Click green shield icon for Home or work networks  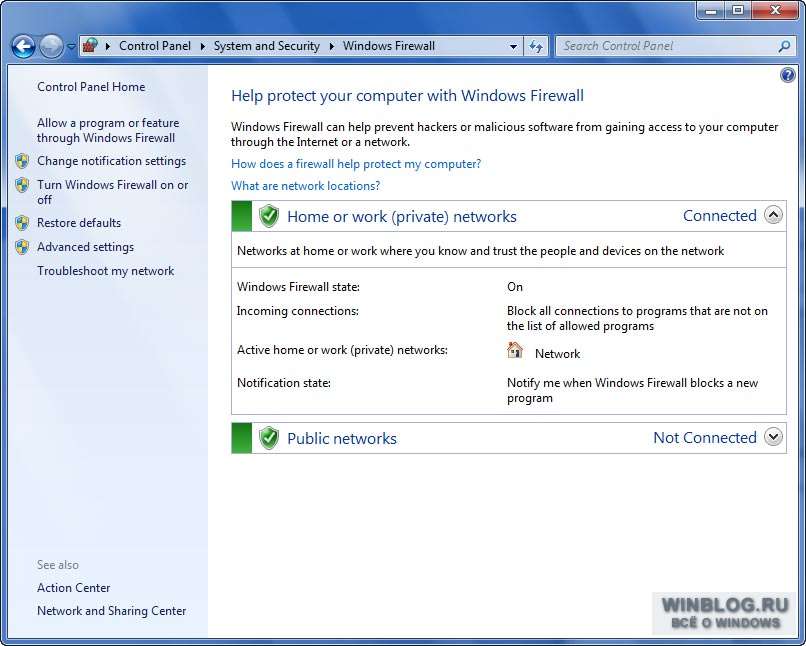click(x=268, y=216)
